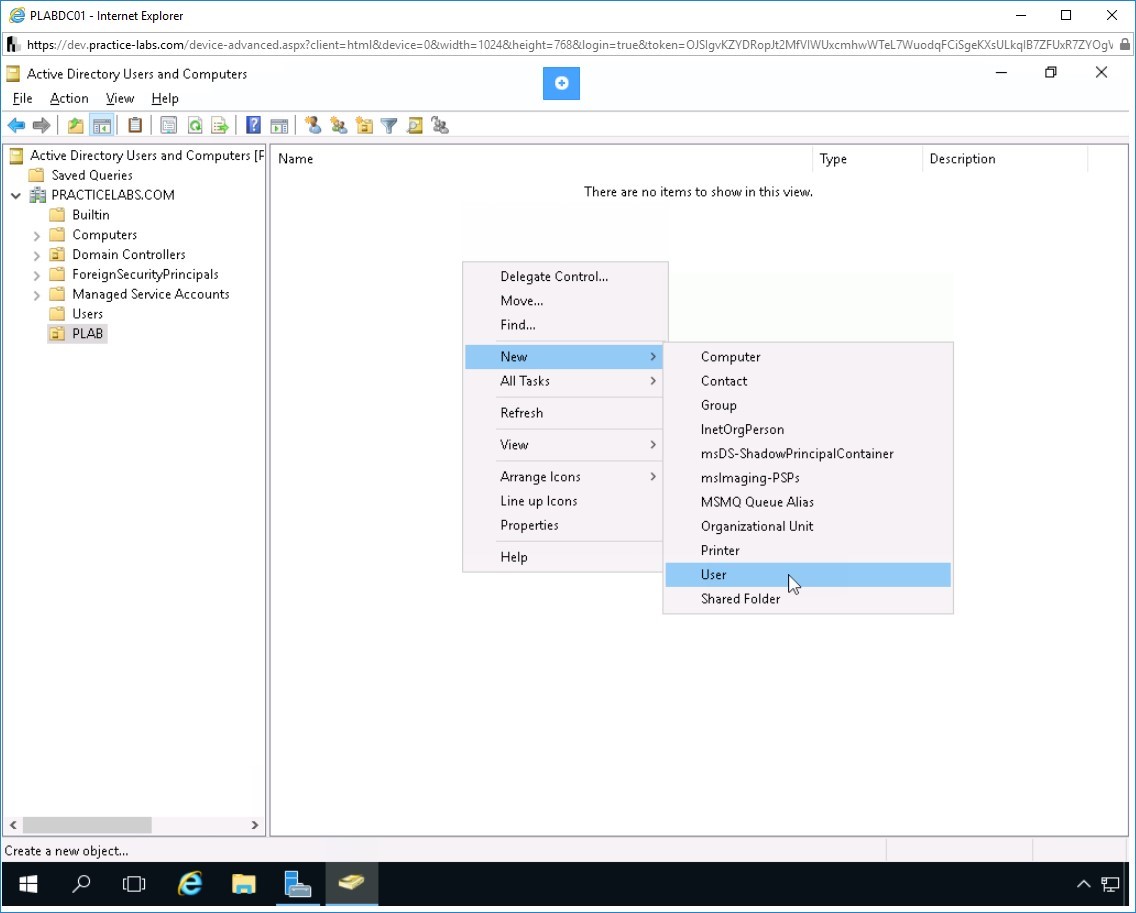The height and width of the screenshot is (913, 1136).
Task: Expand the Computers tree node
Action: point(36,235)
